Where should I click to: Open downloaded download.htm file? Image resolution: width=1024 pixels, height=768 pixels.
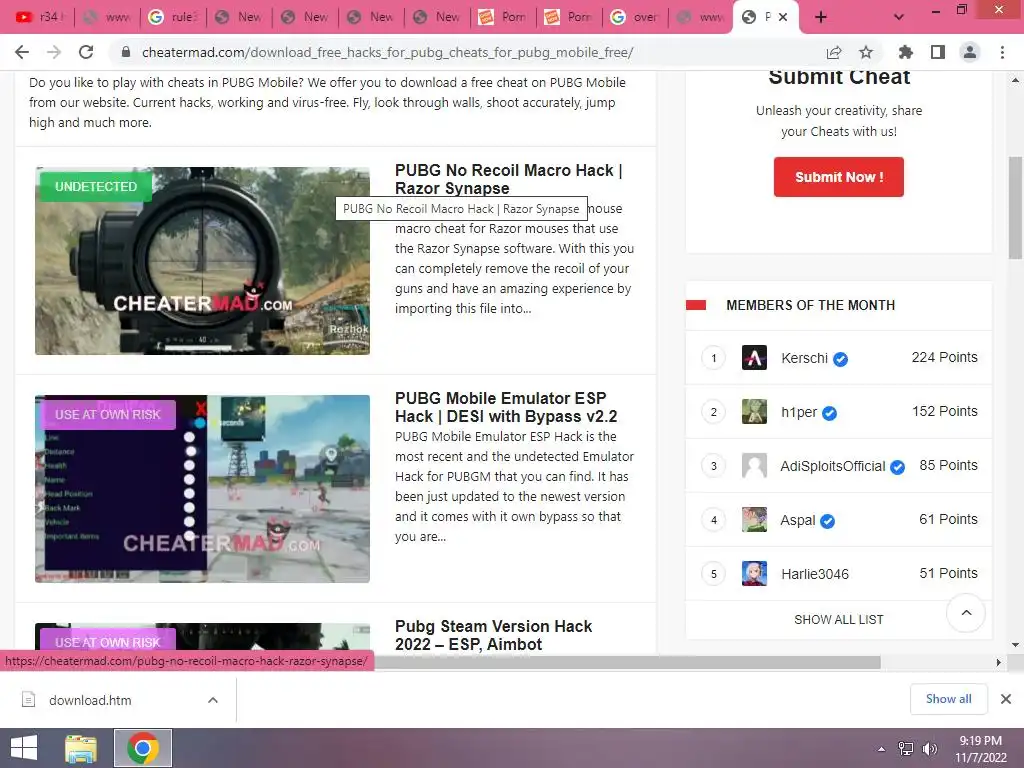tap(90, 700)
